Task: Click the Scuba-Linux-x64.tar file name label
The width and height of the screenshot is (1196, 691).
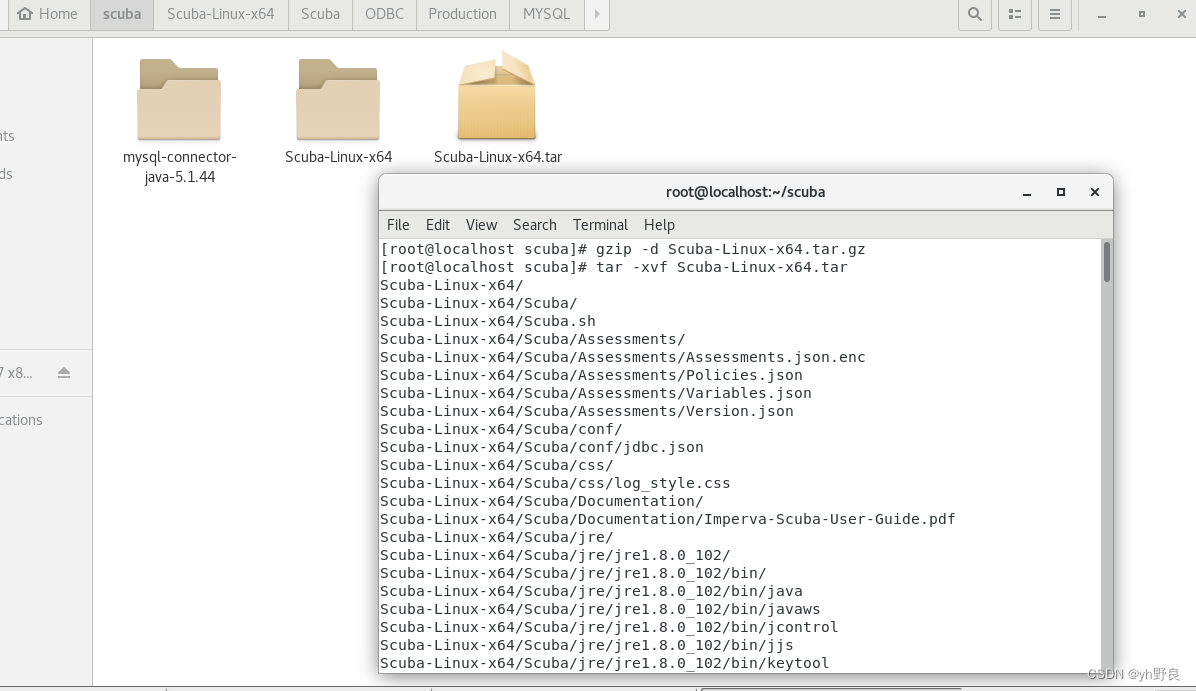Action: (497, 157)
